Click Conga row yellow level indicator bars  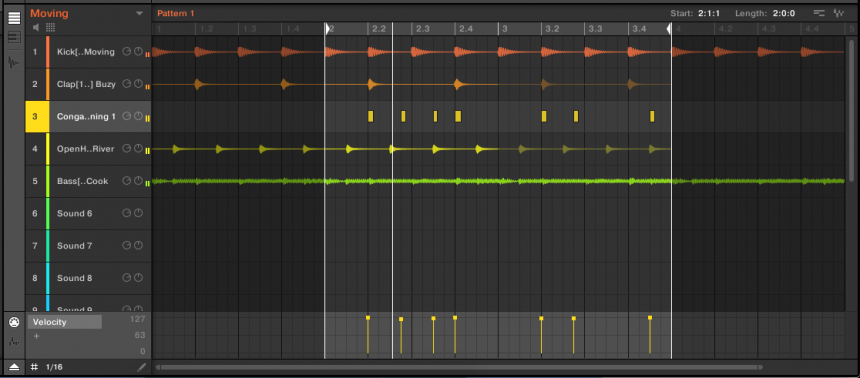pos(148,119)
